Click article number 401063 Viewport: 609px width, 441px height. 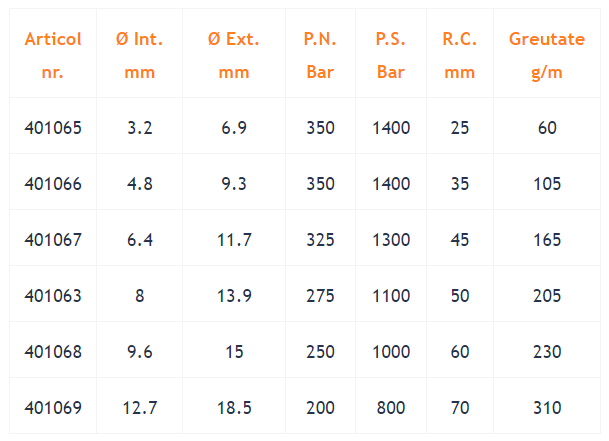coord(53,296)
